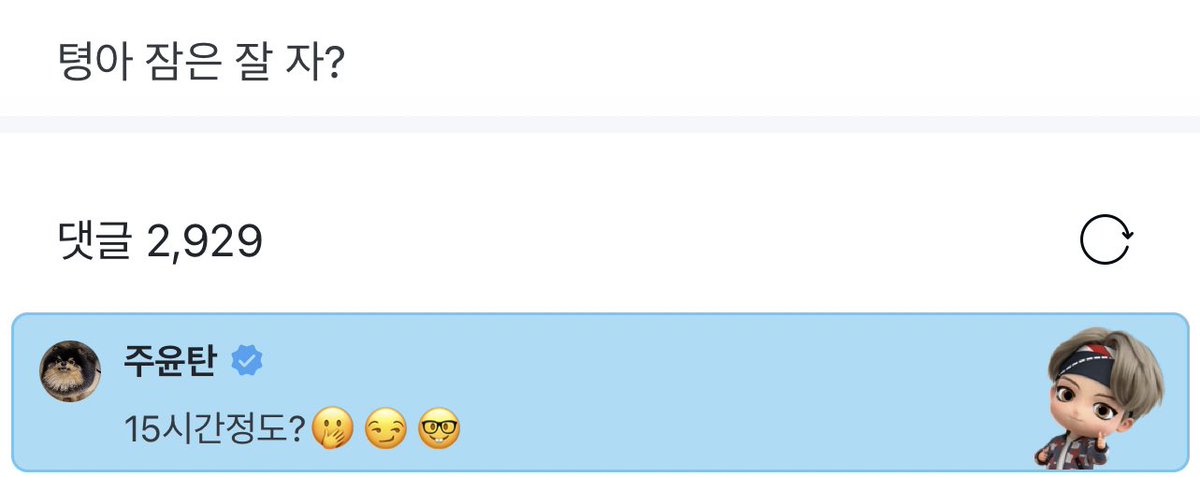1200x477 pixels.
Task: Open the dog profile picture of 주윤탄
Action: point(70,372)
